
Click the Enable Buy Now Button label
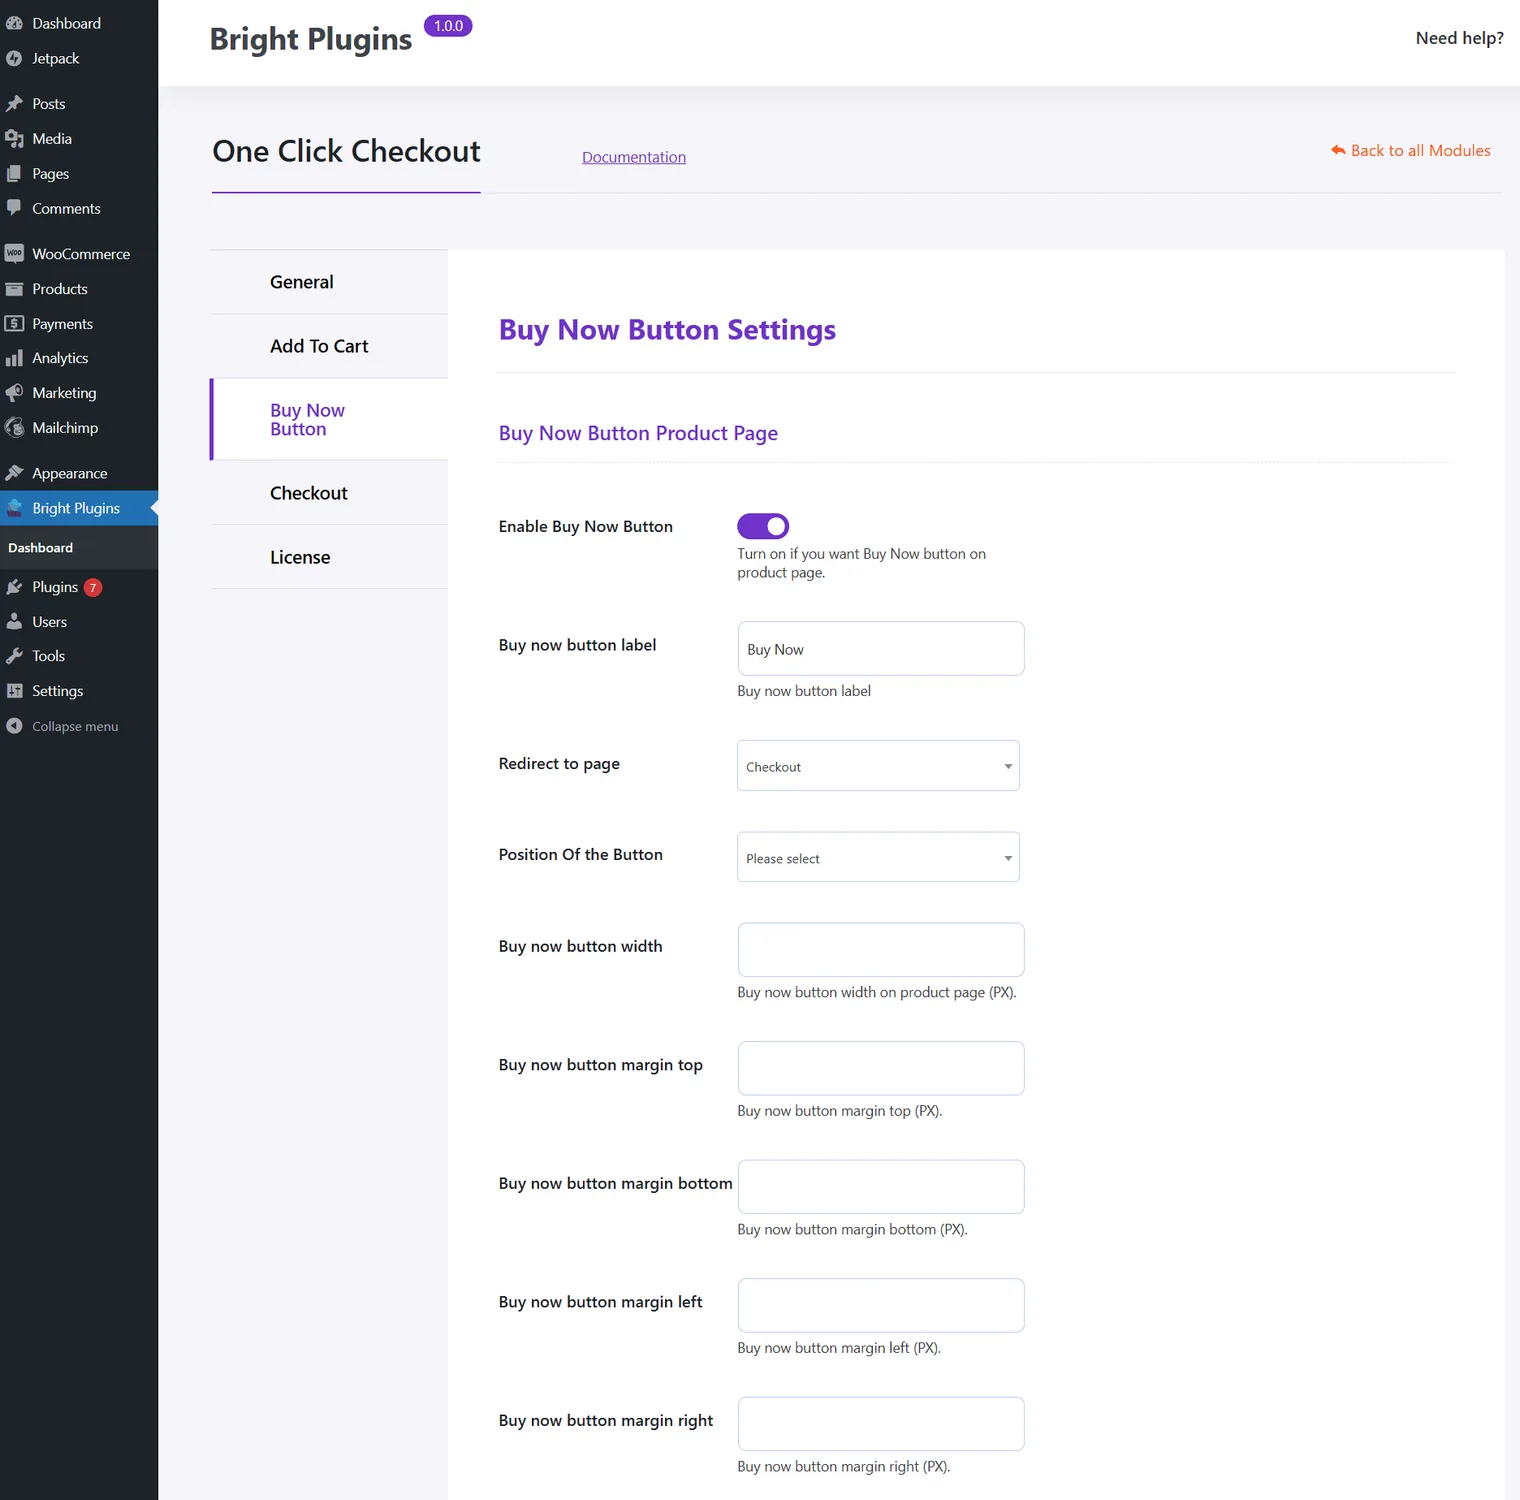586,526
